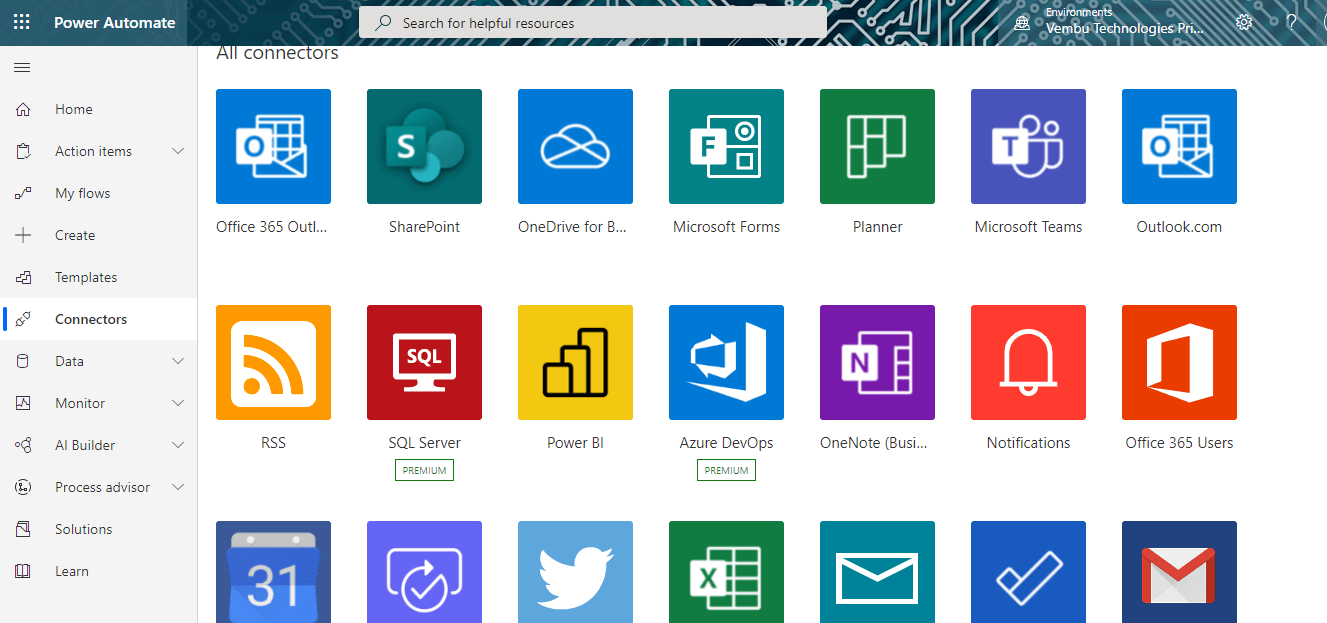Open the Excel connector tile
The image size is (1327, 623).
click(x=726, y=572)
